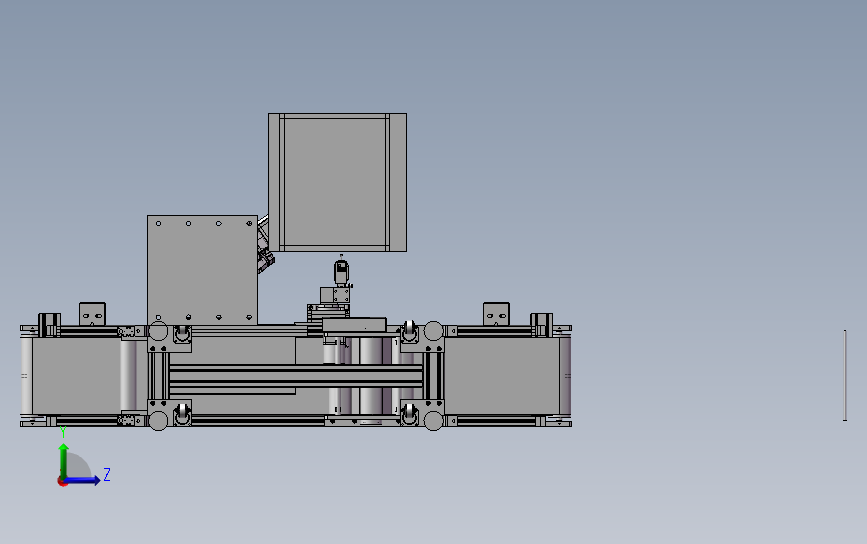Select the thin vertical bar at the far right
The width and height of the screenshot is (867, 544).
(845, 375)
